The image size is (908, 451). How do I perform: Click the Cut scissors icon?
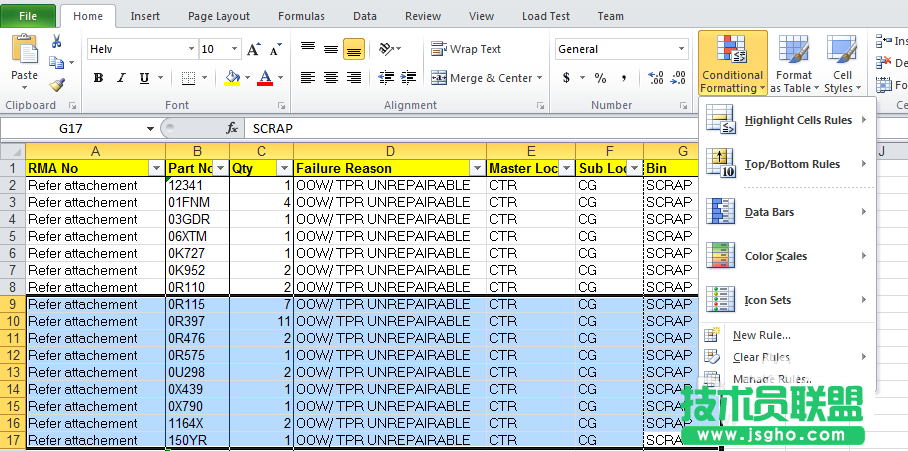coord(57,42)
